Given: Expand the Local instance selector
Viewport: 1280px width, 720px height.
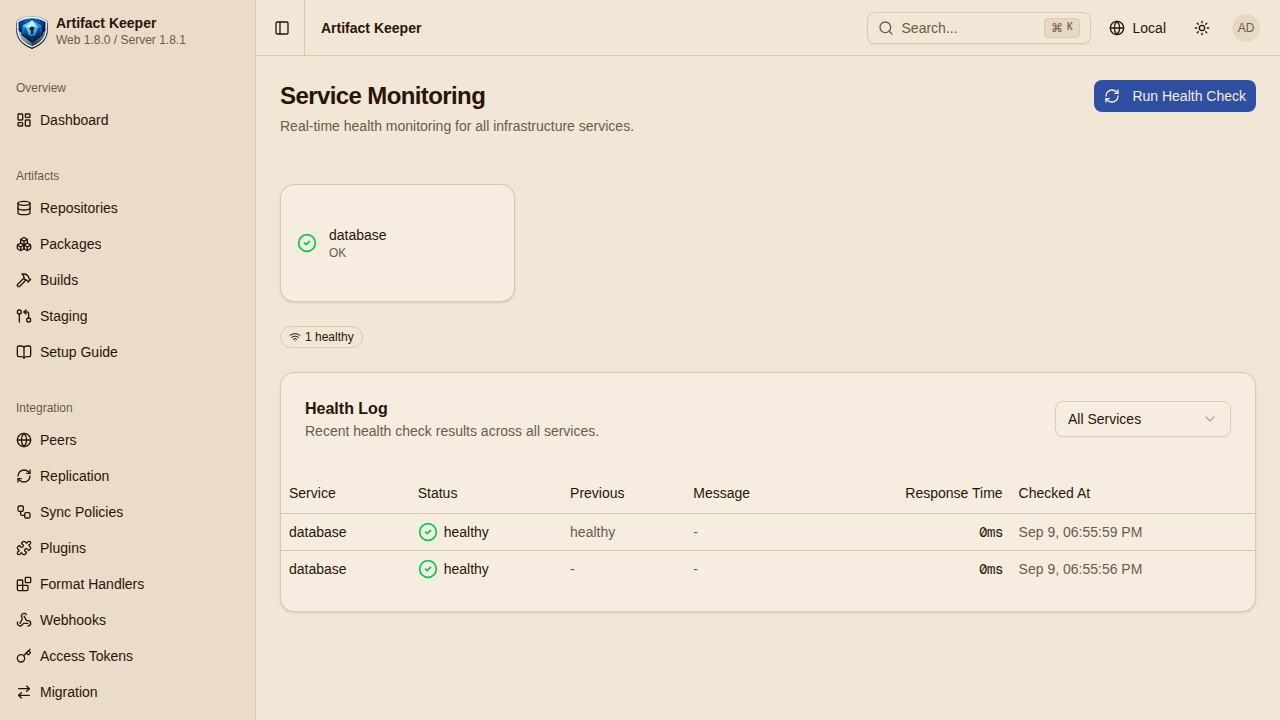Looking at the screenshot, I should (x=1138, y=28).
